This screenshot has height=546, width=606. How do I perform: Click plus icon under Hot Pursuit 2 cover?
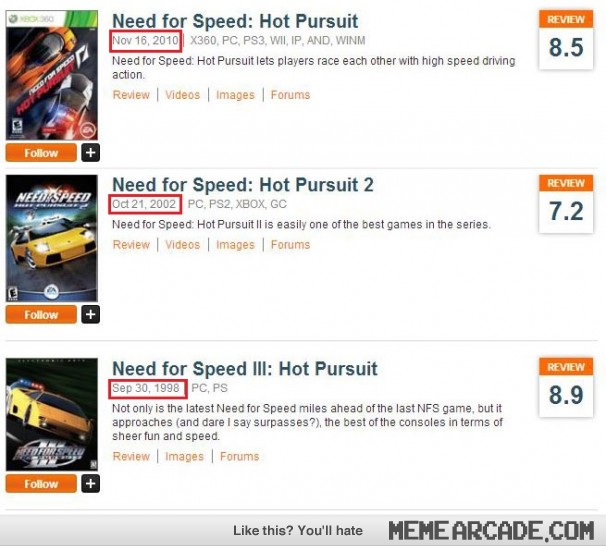point(90,314)
